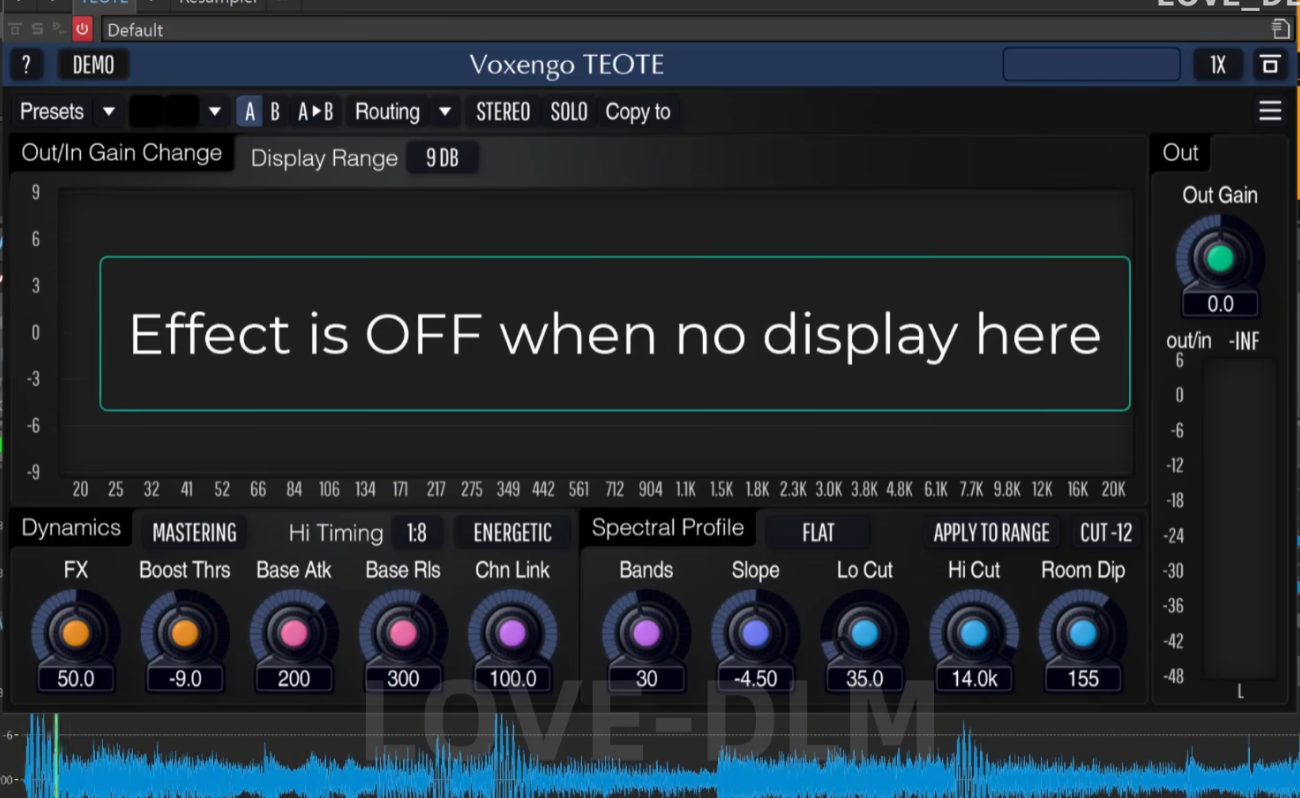The image size is (1300, 798).
Task: Click APPLY TO RANGE
Action: coord(992,533)
